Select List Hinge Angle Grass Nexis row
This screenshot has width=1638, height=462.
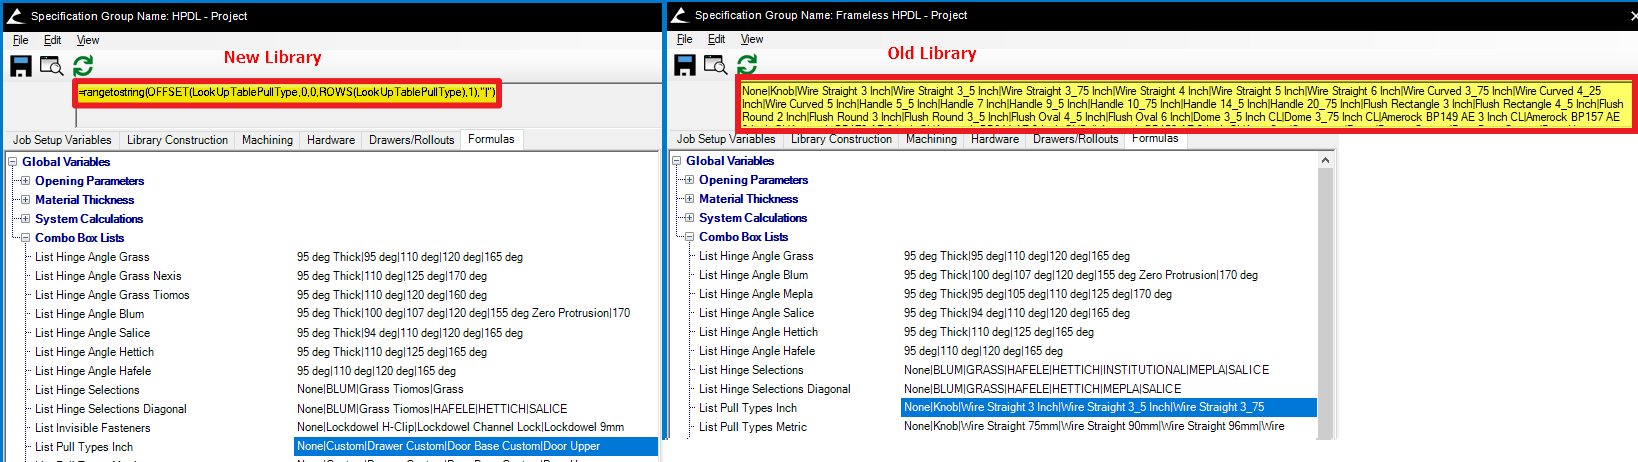click(x=108, y=276)
